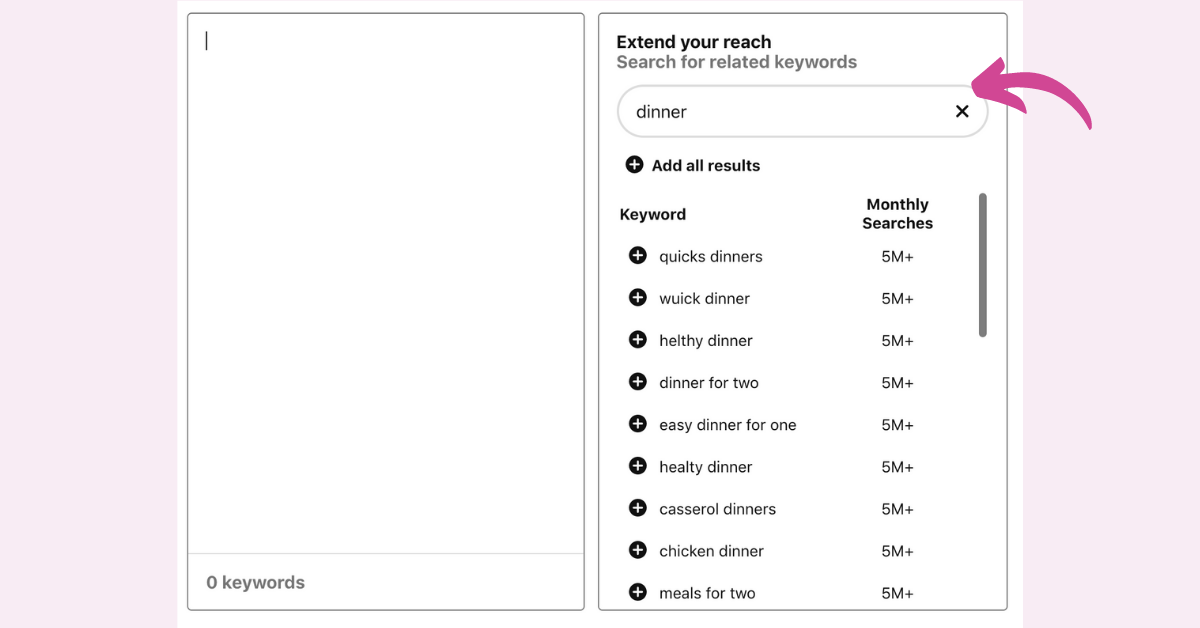Add the 'healty dinner' keyword plus icon
This screenshot has width=1200, height=628.
[x=637, y=465]
